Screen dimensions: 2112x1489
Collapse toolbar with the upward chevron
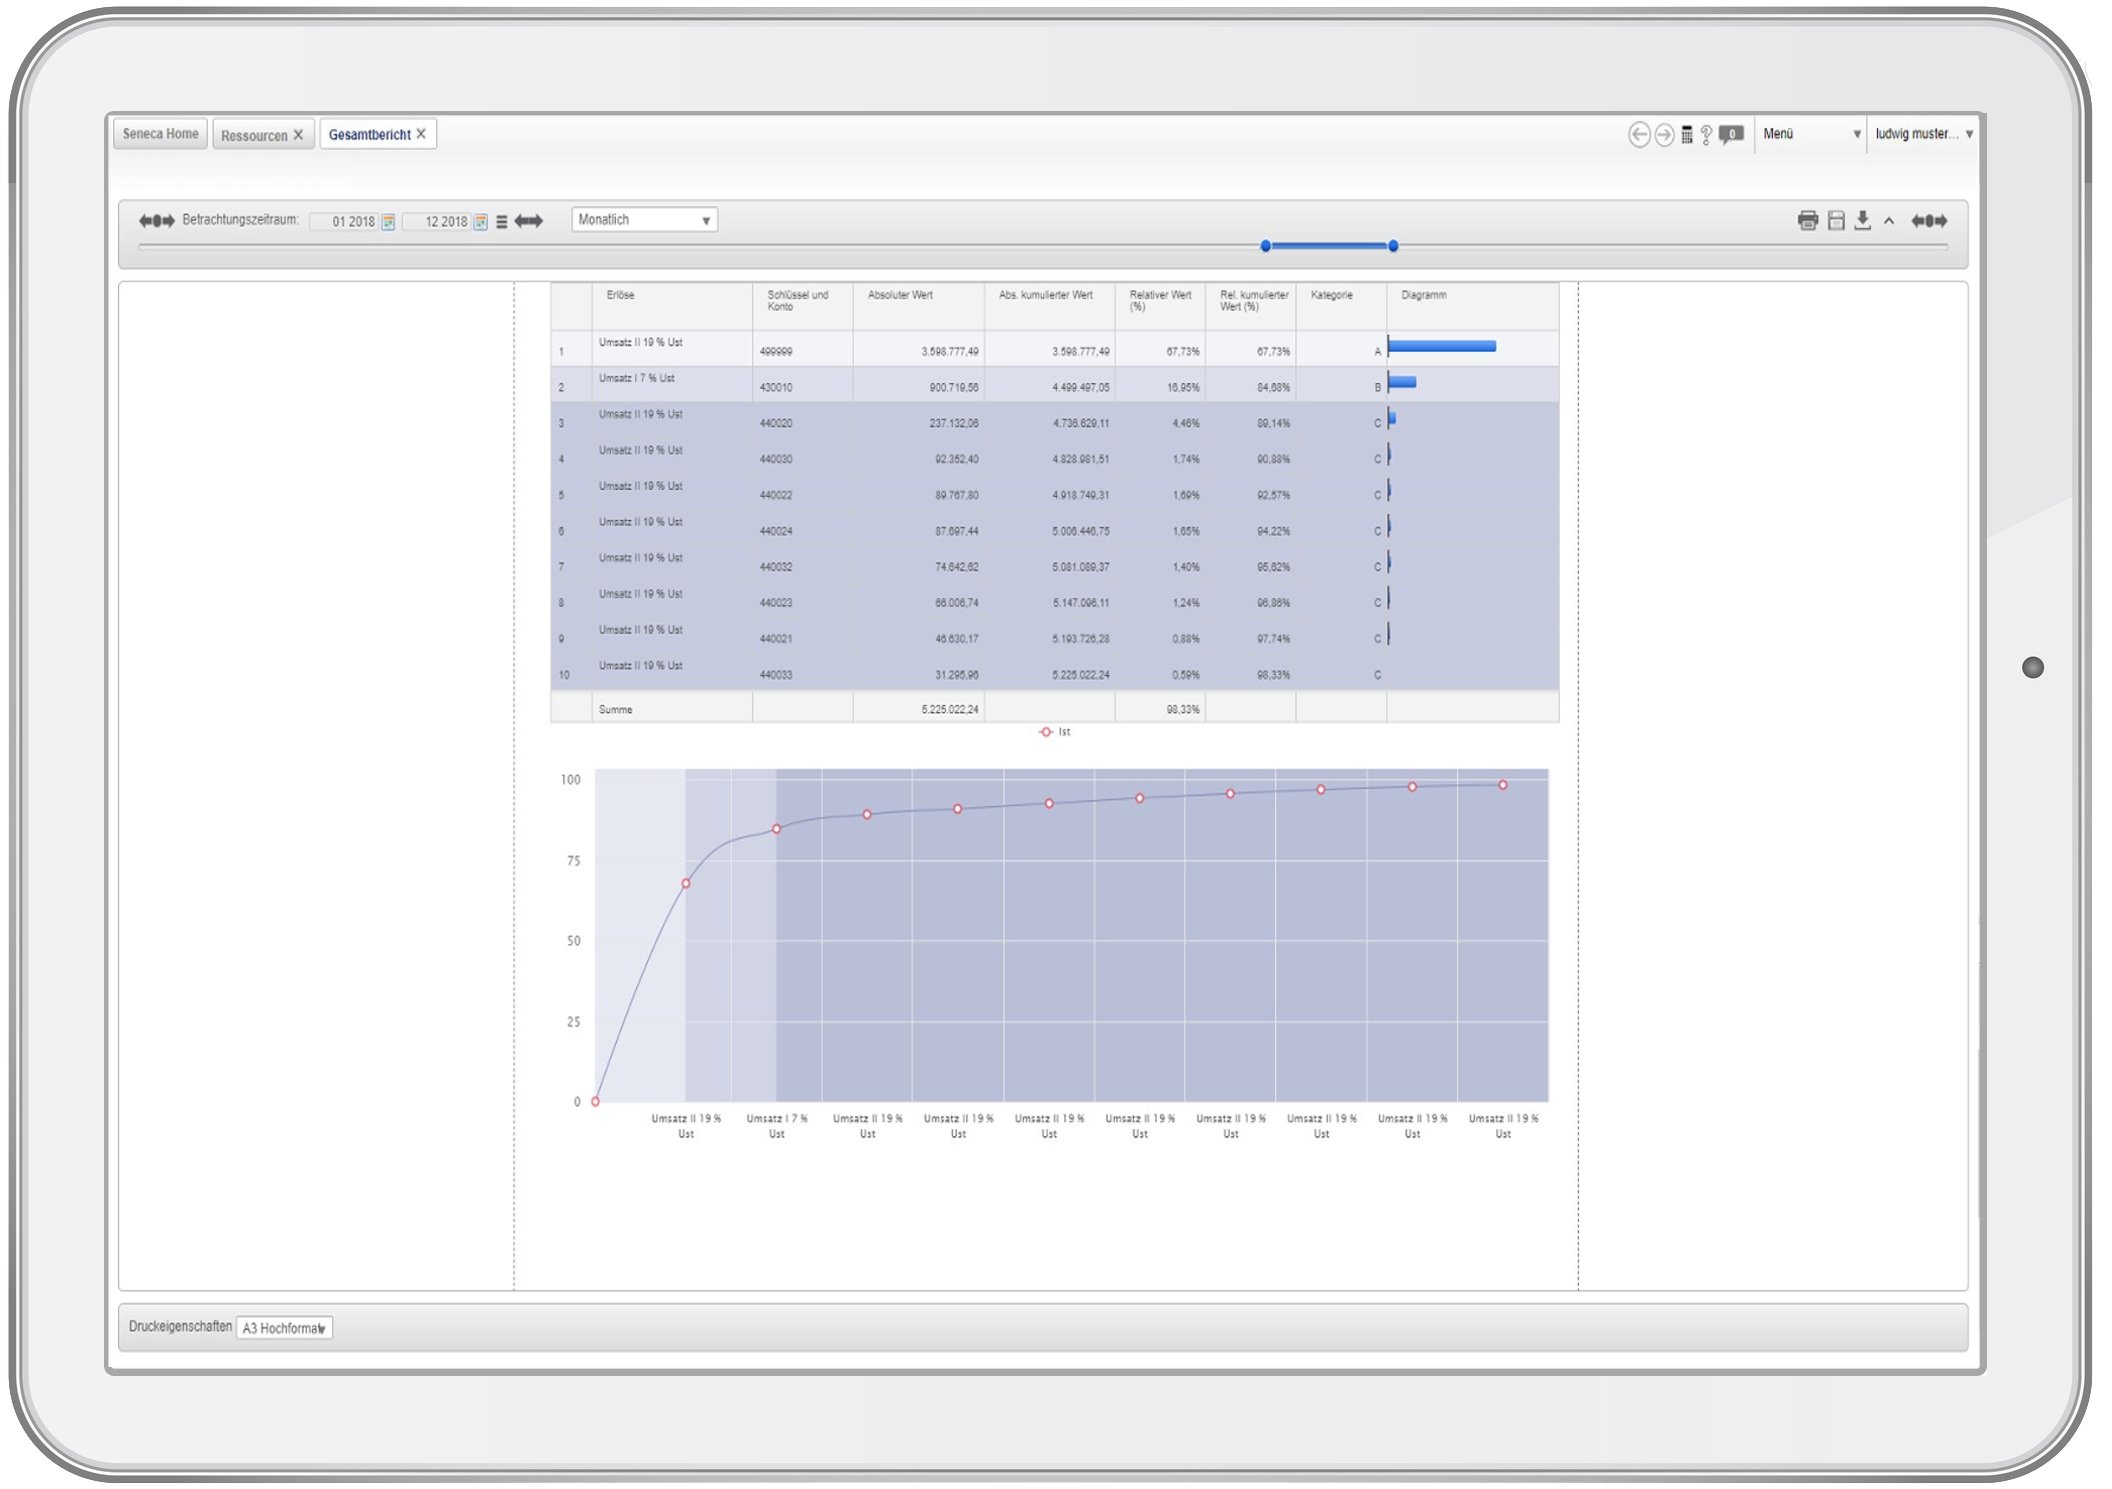(x=1889, y=221)
